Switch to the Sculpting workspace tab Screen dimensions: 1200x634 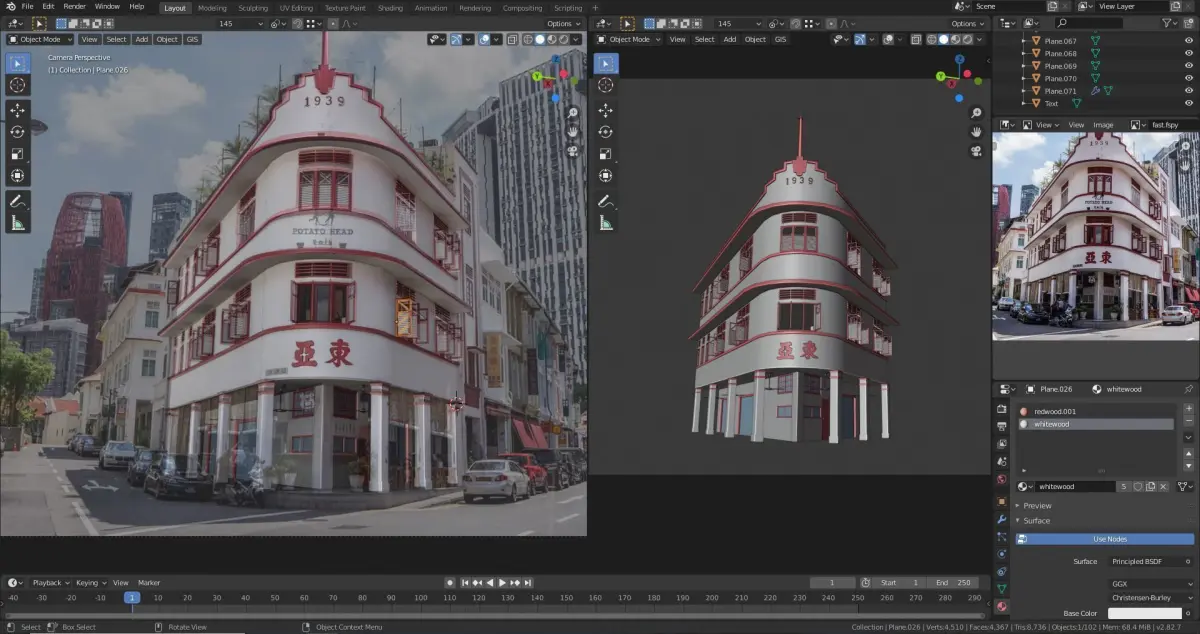pyautogui.click(x=253, y=7)
